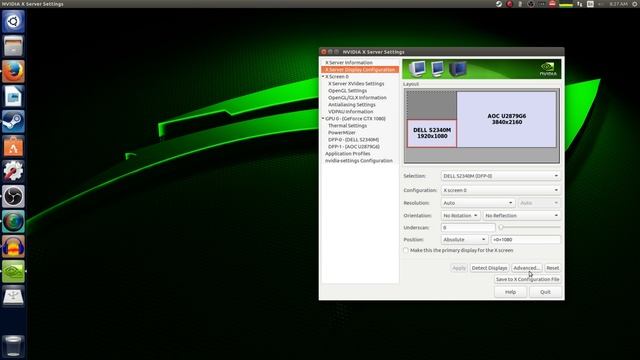Image resolution: width=640 pixels, height=360 pixels.
Task: Click the Underscan slider handle
Action: [501, 227]
